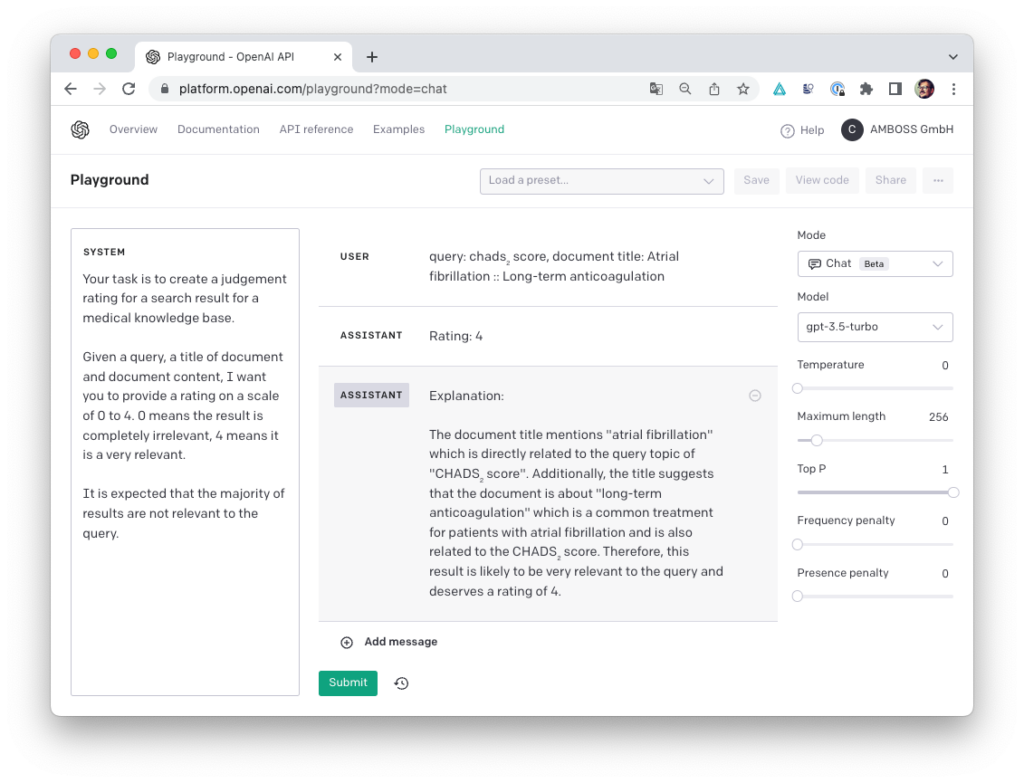Open a new browser tab
The height and width of the screenshot is (783, 1024).
click(x=372, y=57)
